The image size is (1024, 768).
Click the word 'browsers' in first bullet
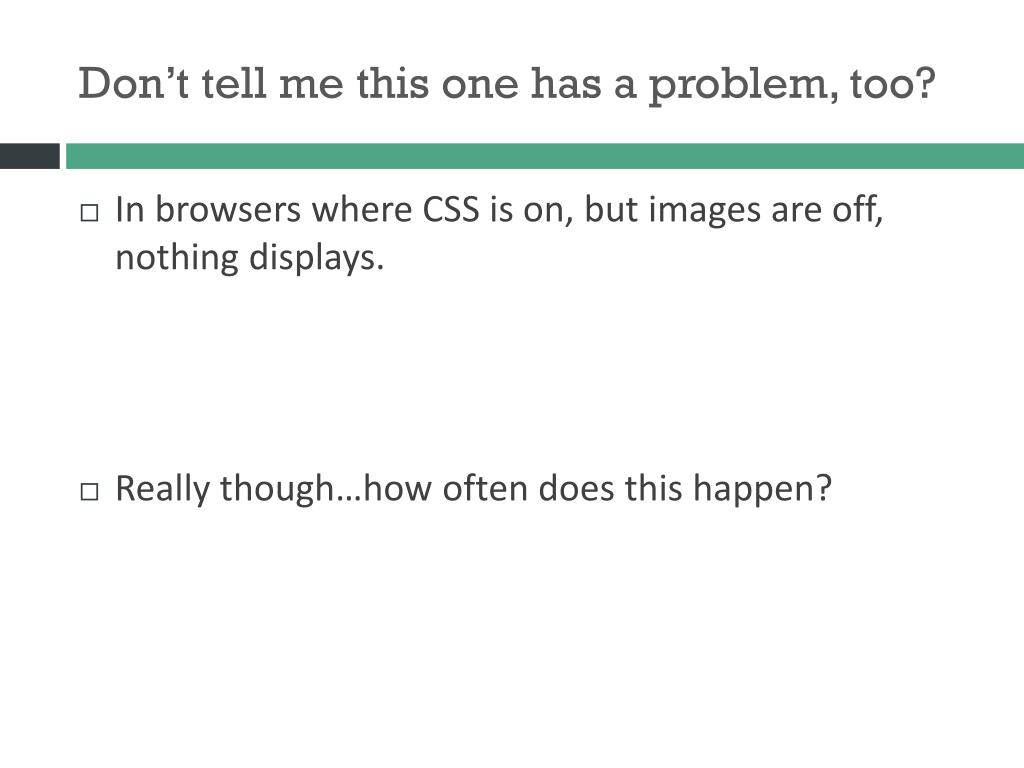[228, 210]
